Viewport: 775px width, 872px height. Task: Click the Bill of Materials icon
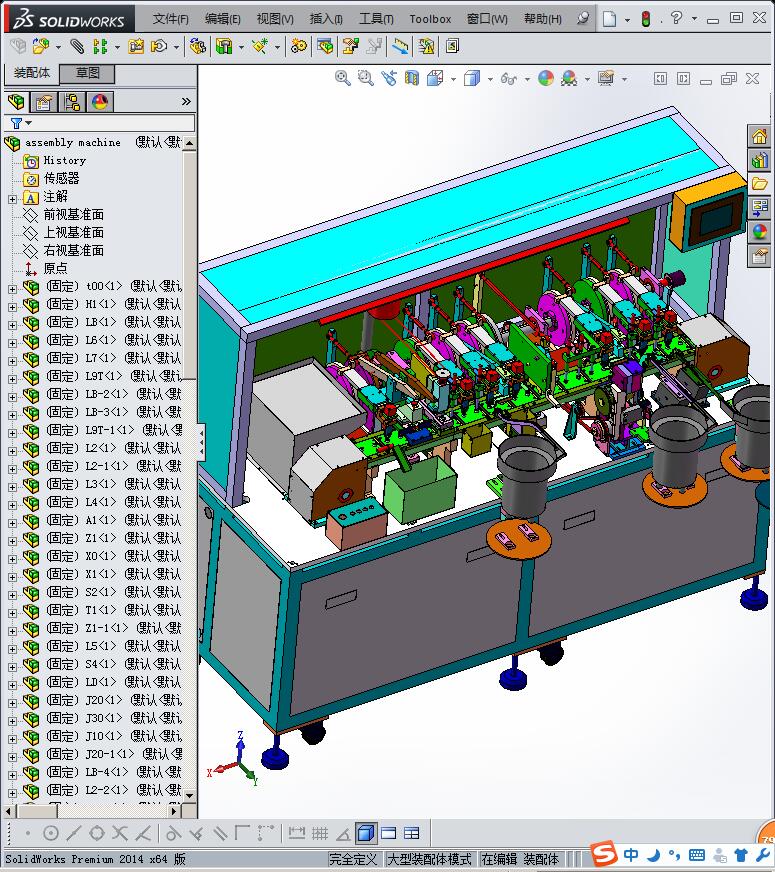[325, 46]
